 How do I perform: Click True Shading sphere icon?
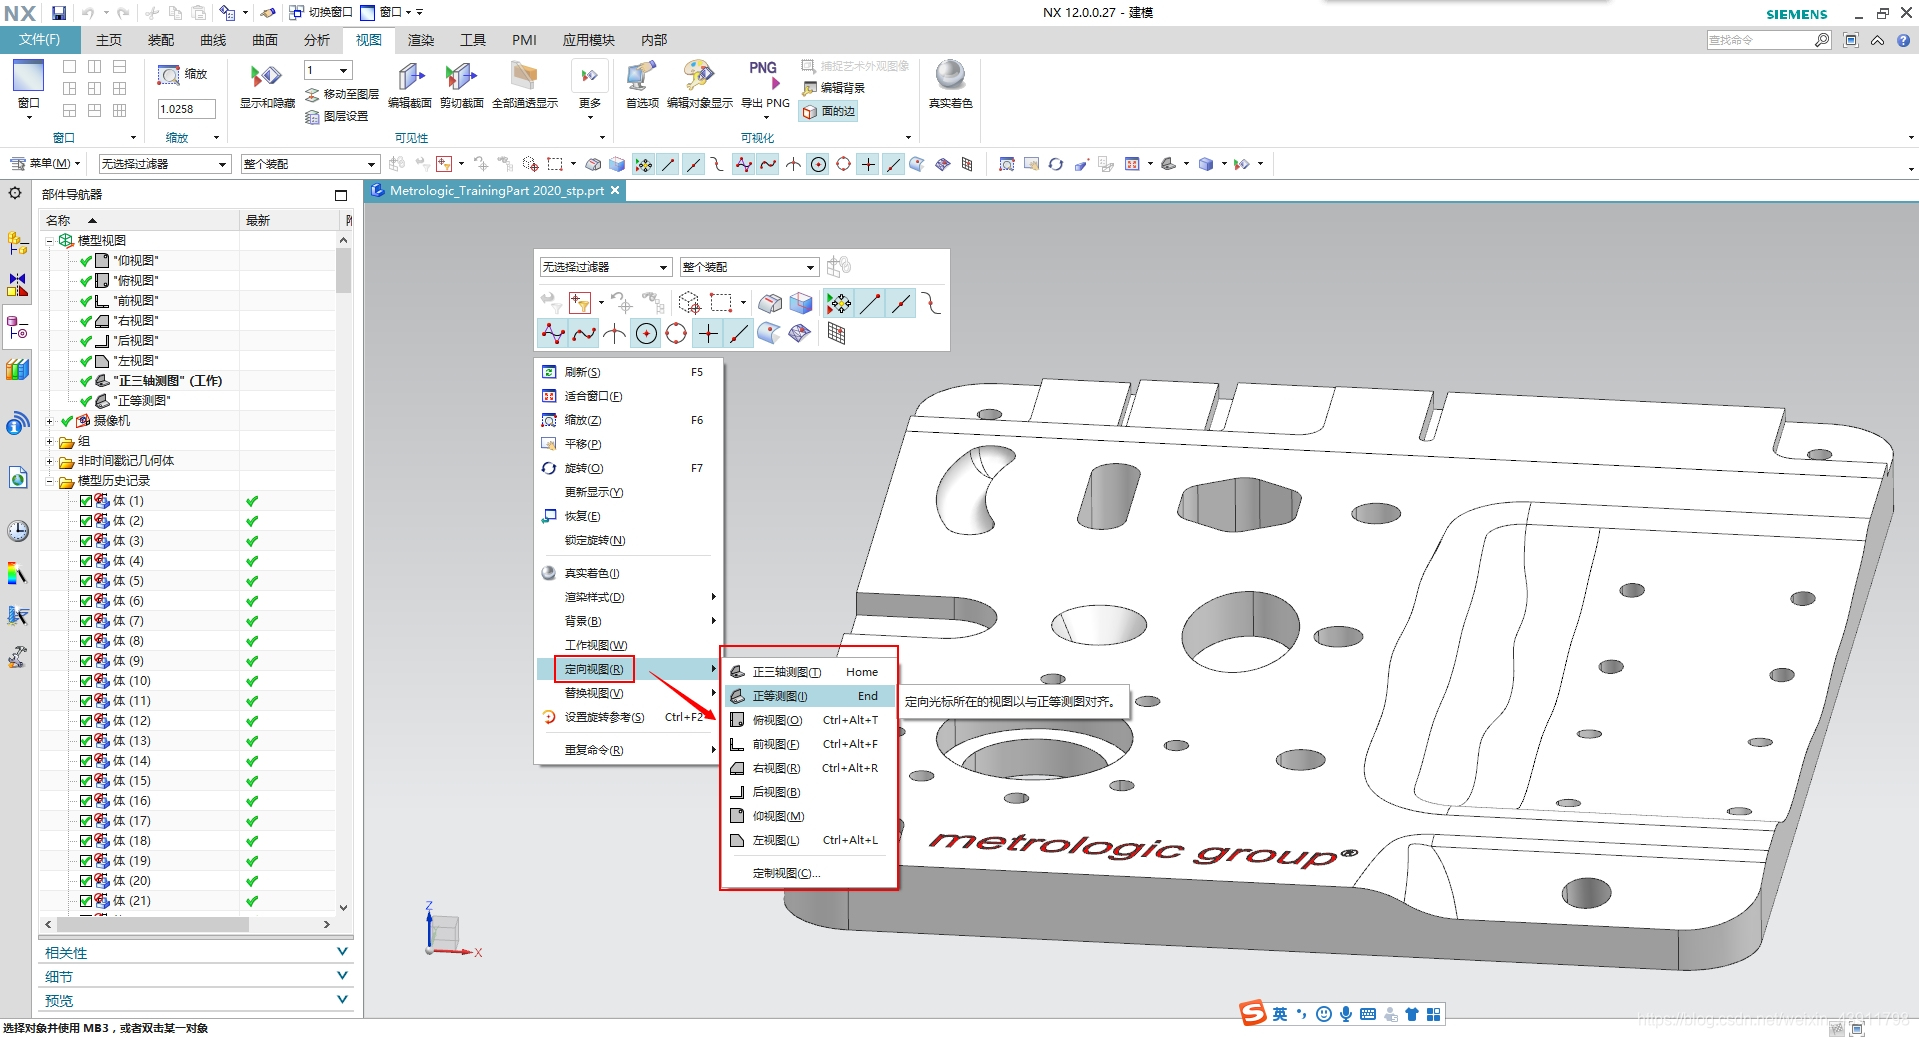pyautogui.click(x=950, y=85)
